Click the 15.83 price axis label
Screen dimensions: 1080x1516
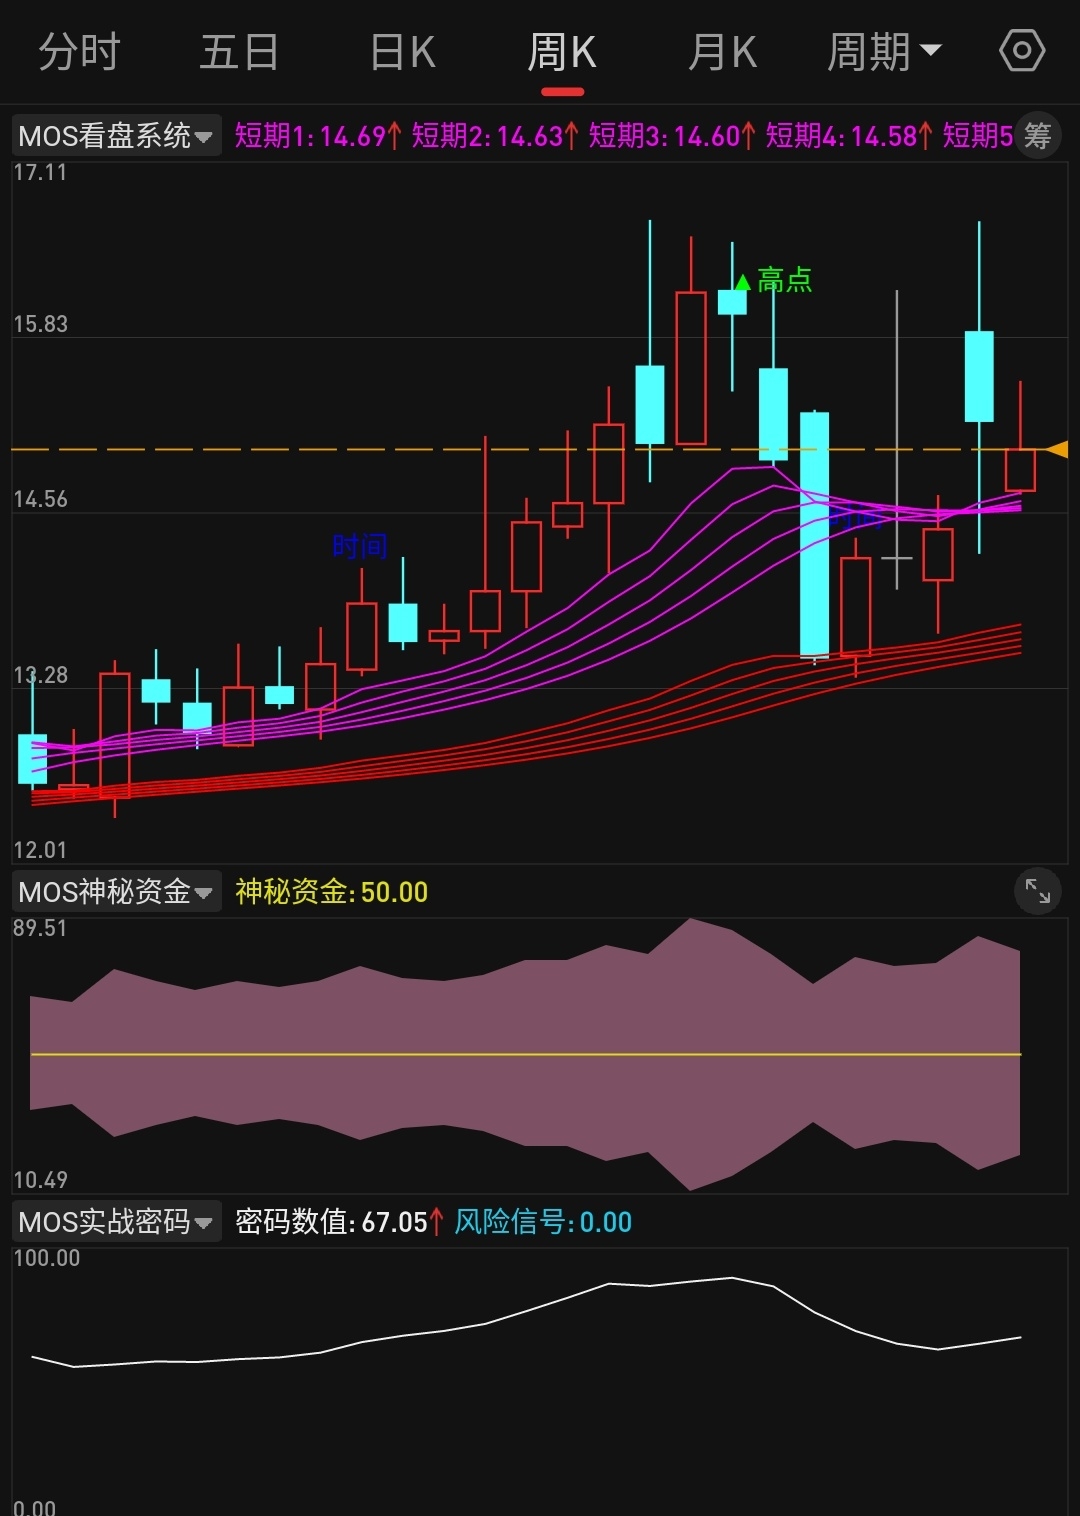[x=40, y=324]
